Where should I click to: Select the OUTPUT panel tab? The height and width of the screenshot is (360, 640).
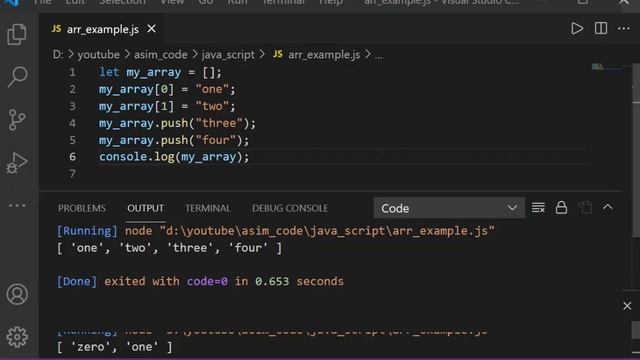coord(145,208)
